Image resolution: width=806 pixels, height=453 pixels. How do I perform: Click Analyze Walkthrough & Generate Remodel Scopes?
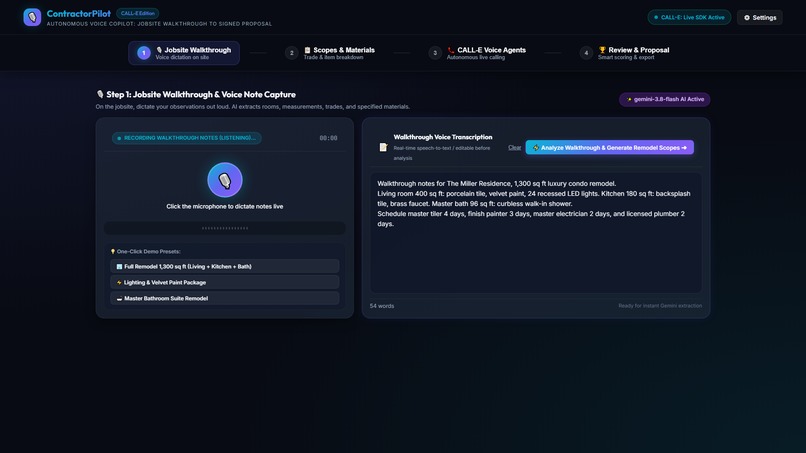pos(610,148)
